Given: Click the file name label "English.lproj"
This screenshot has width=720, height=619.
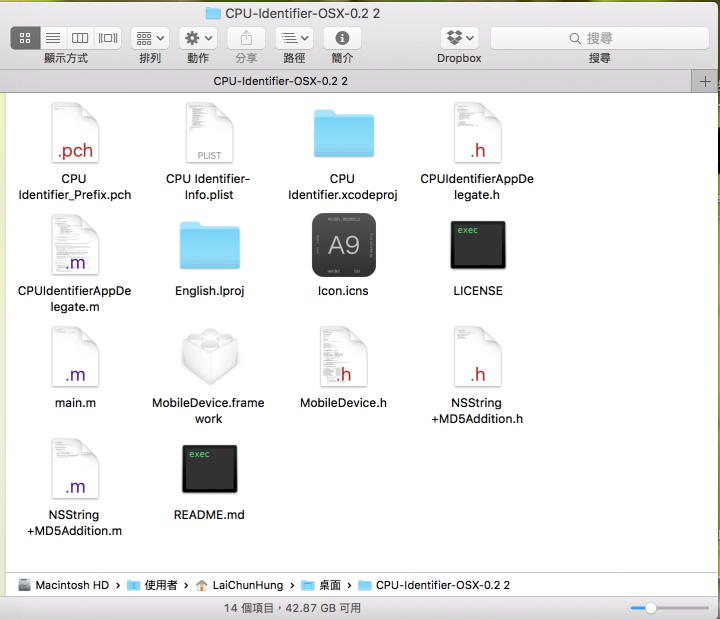Looking at the screenshot, I should [x=209, y=291].
